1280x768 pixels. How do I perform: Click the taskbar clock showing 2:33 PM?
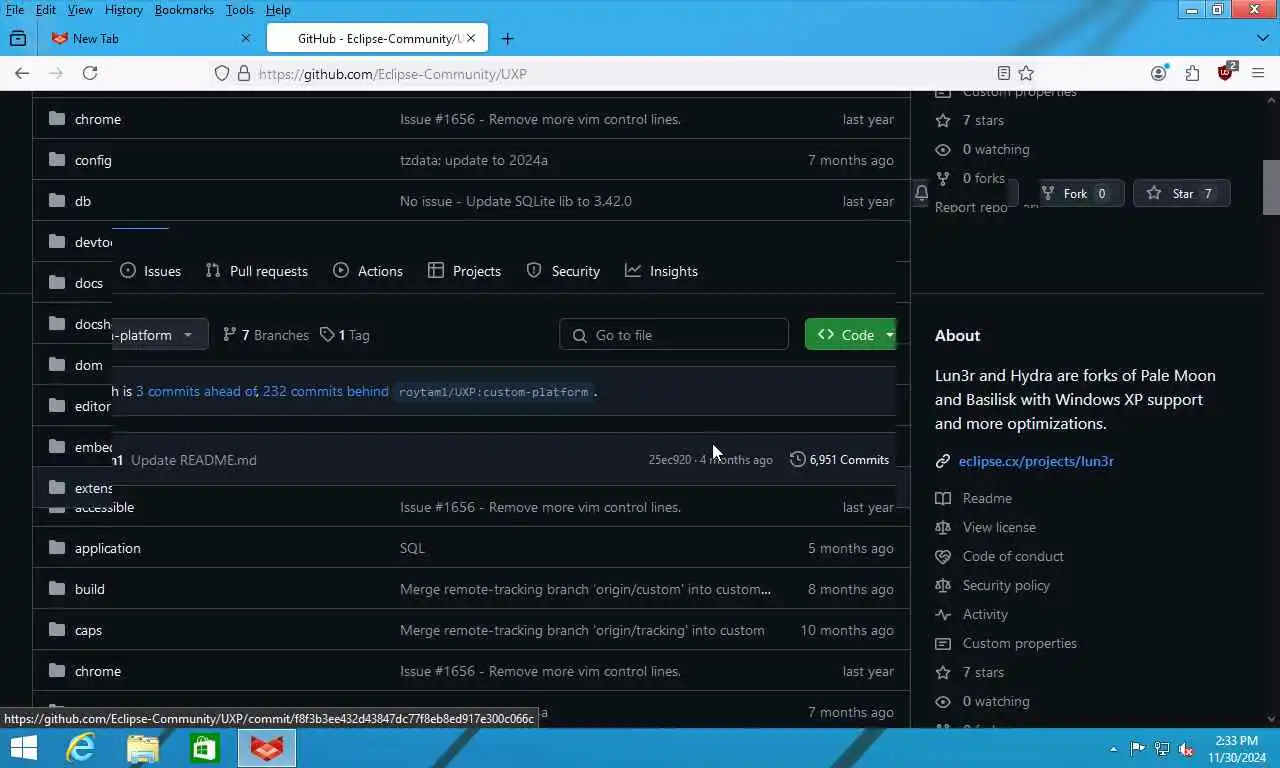1237,748
